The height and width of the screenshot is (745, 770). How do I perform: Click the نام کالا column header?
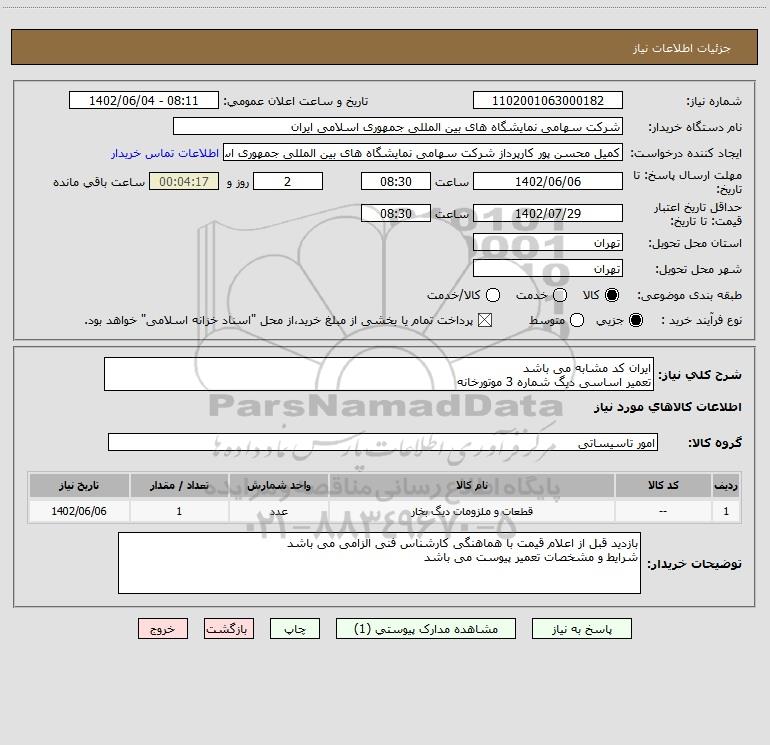pyautogui.click(x=472, y=485)
